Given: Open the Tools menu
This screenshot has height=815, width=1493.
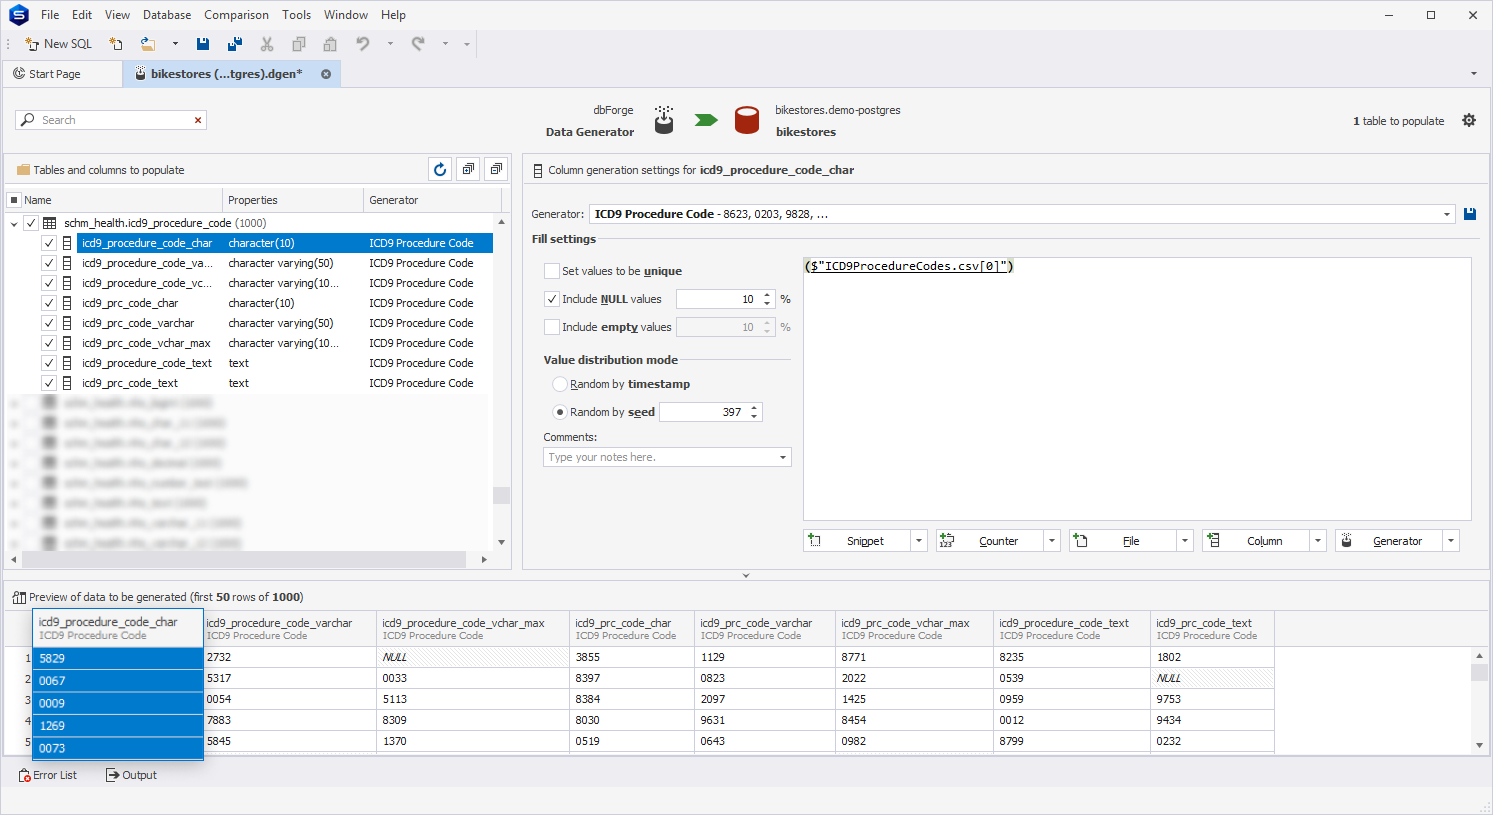Looking at the screenshot, I should (296, 15).
